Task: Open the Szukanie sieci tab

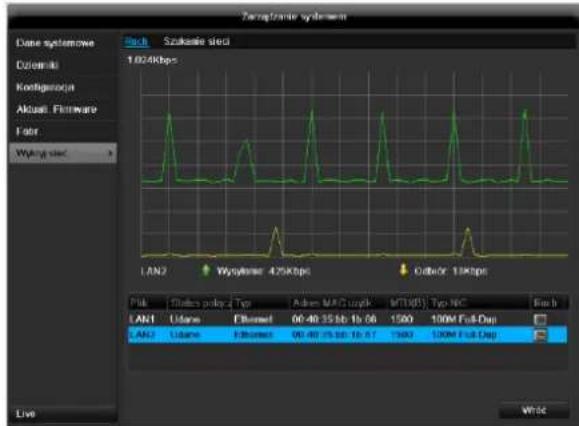Action: [x=196, y=41]
